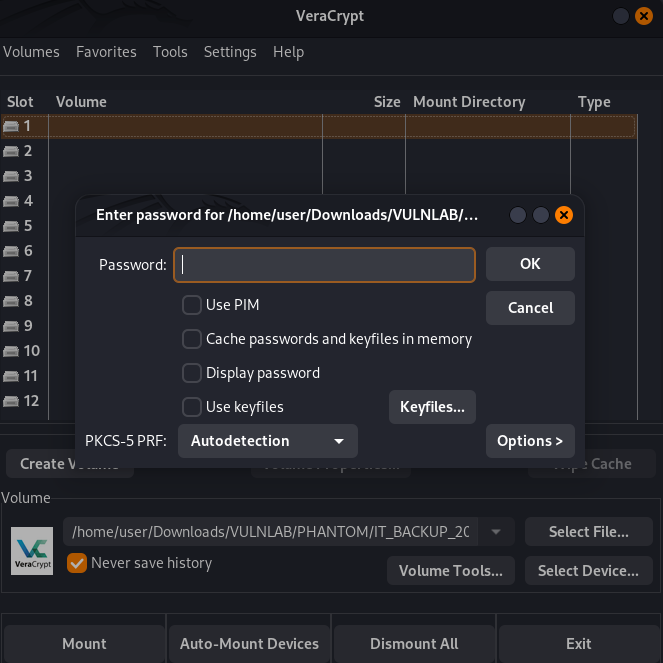The width and height of the screenshot is (663, 663).
Task: Open the Keyfiles... dialog
Action: coord(432,407)
